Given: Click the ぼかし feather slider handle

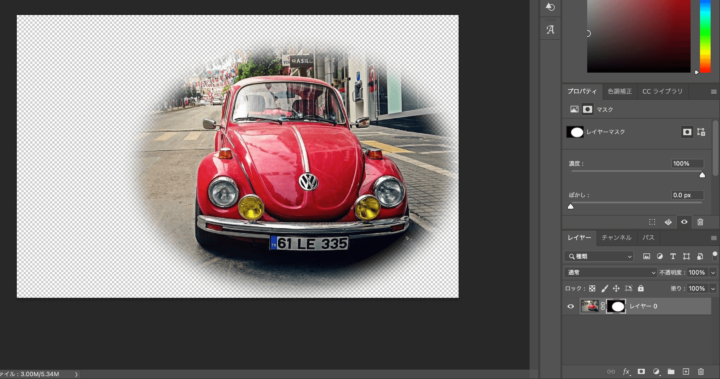Looking at the screenshot, I should 571,207.
